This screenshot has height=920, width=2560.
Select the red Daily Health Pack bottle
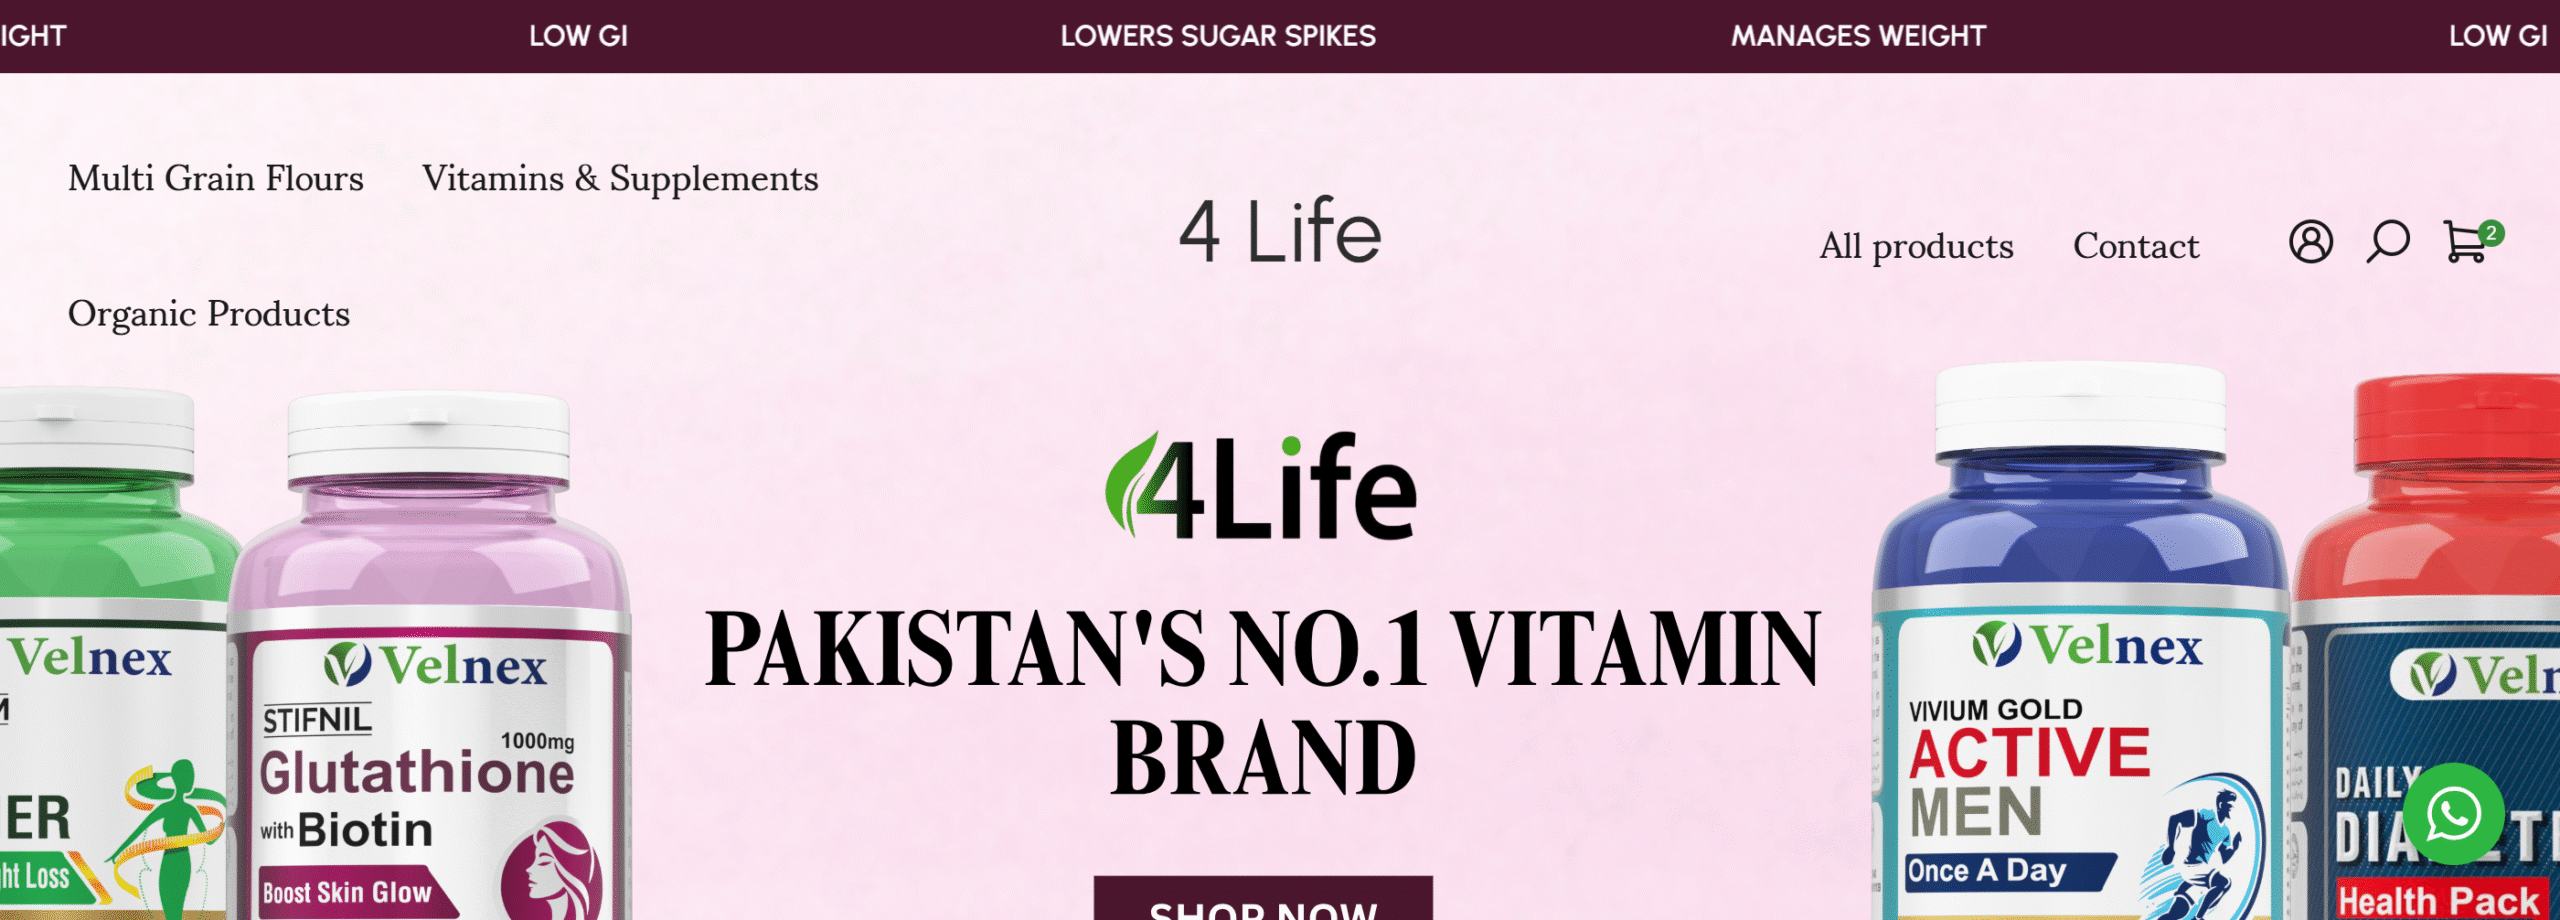(2428, 647)
